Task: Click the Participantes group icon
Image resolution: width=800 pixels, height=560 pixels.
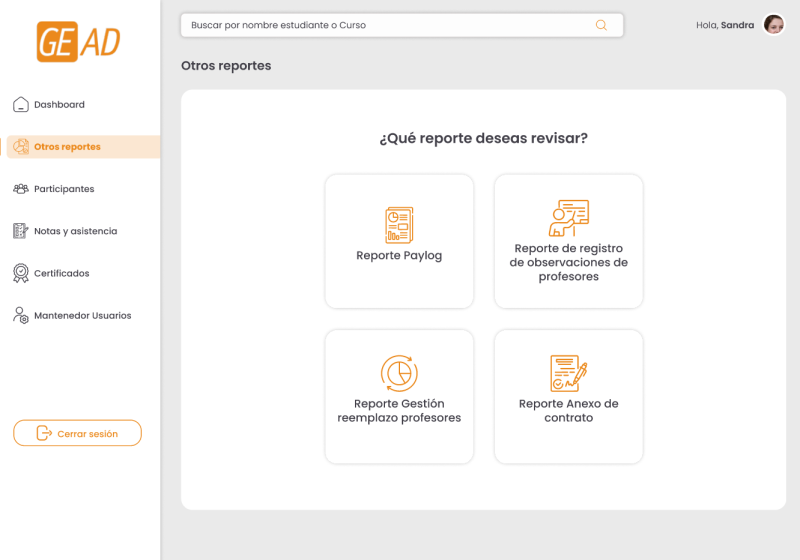Action: (x=20, y=189)
